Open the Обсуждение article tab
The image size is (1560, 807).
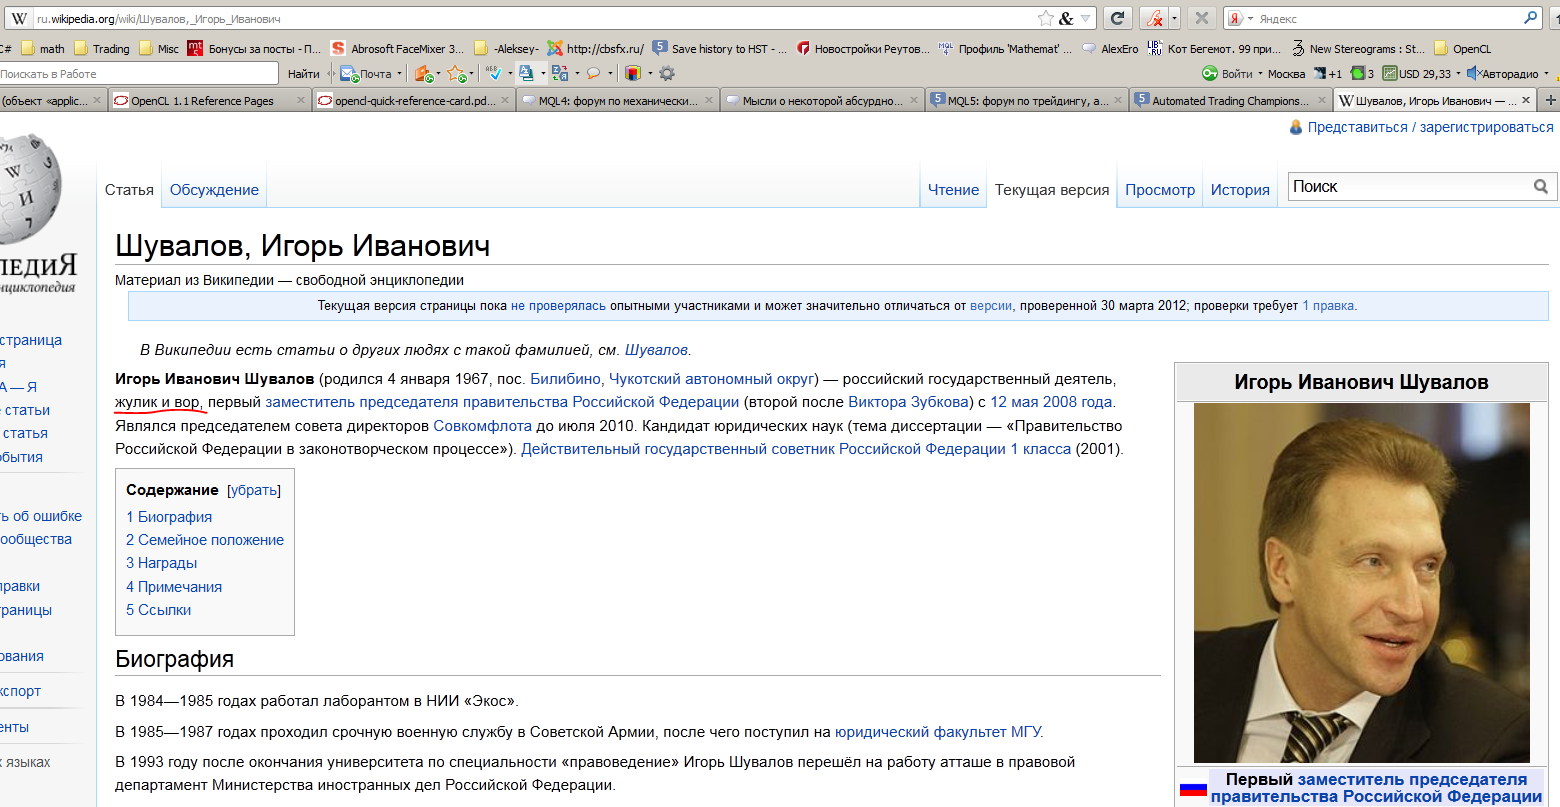click(x=214, y=190)
